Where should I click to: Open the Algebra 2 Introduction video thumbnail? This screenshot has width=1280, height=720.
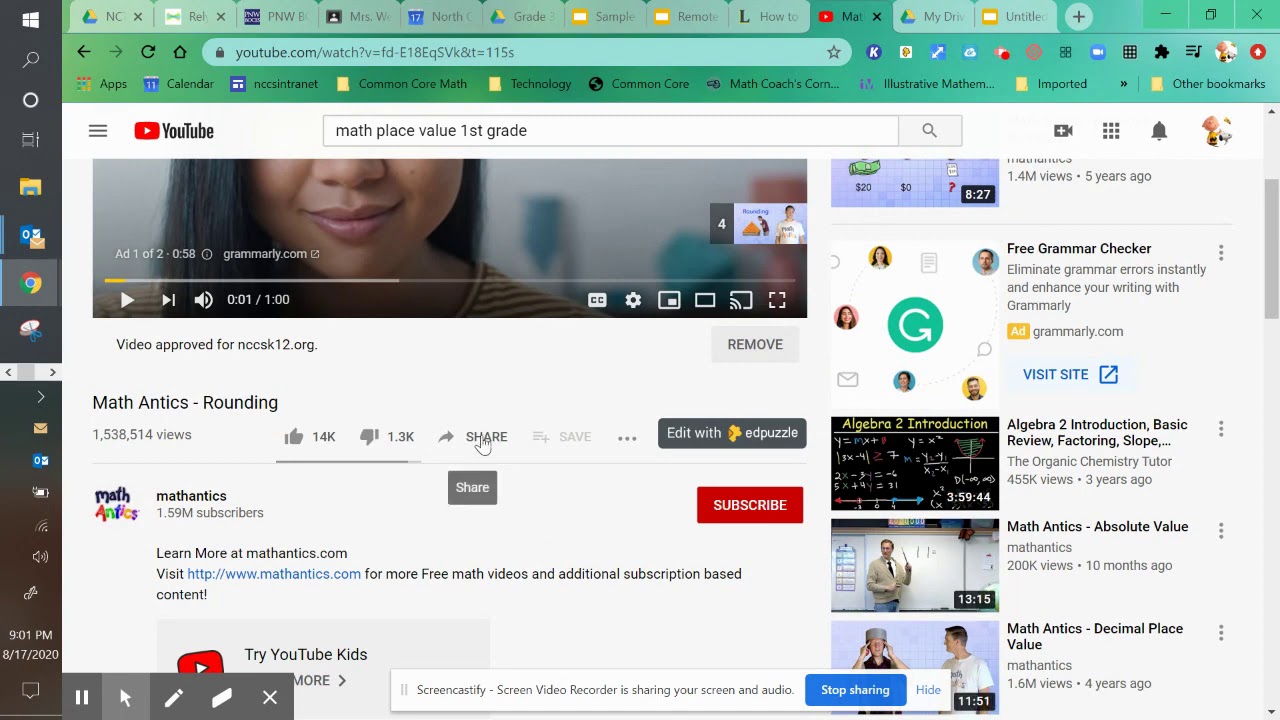click(x=915, y=463)
